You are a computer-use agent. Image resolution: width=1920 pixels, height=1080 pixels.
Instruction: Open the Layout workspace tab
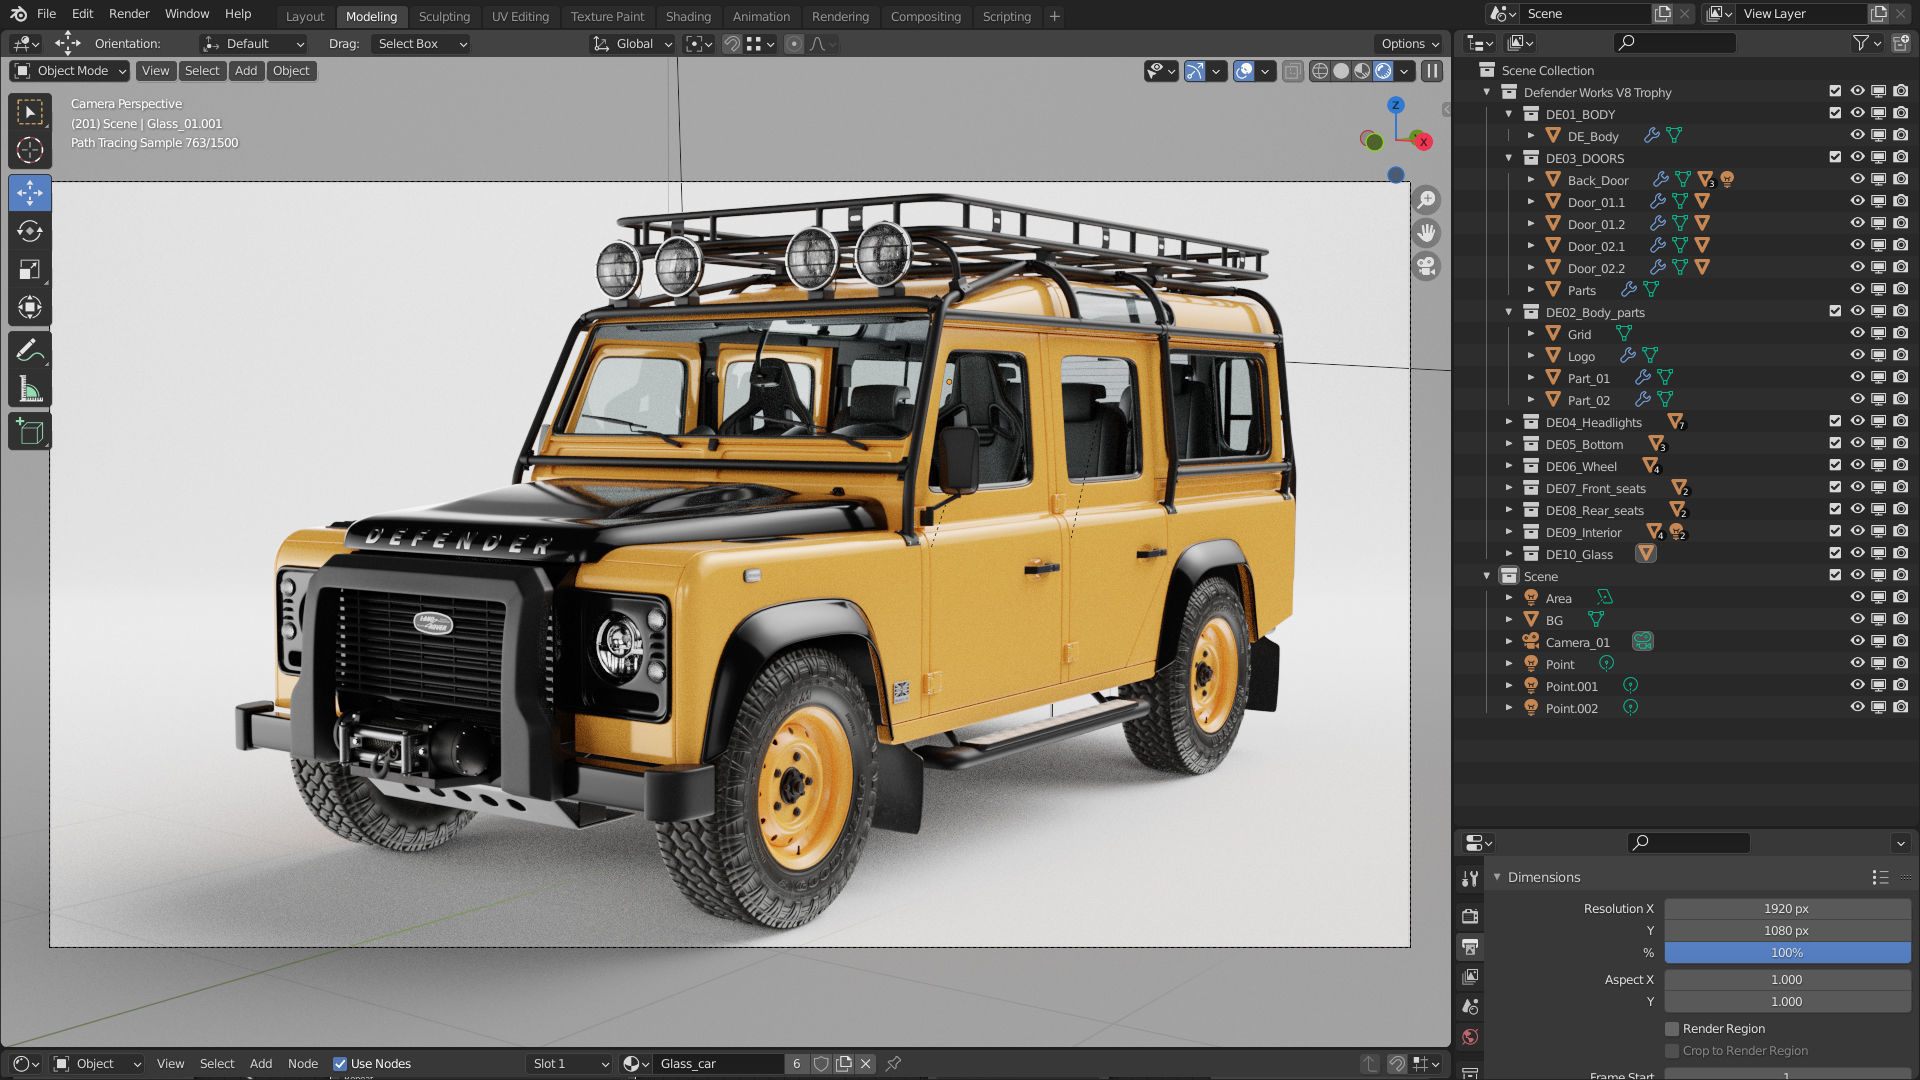tap(305, 17)
